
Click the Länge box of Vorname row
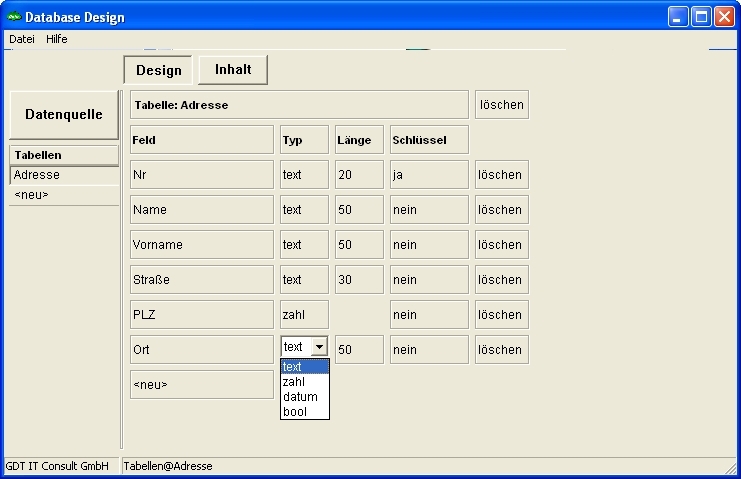(x=359, y=245)
